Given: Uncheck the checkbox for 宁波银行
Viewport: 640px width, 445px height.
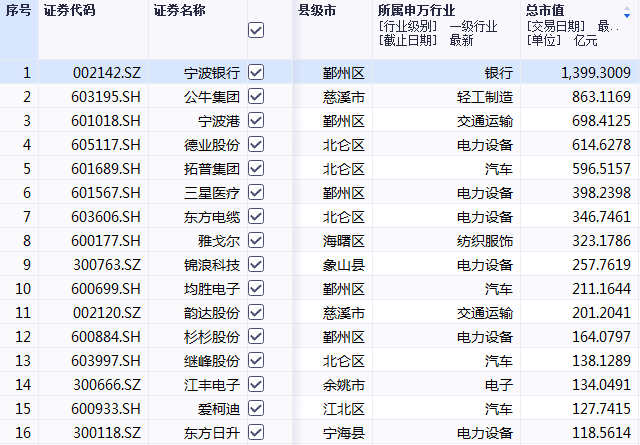Looking at the screenshot, I should tap(256, 73).
